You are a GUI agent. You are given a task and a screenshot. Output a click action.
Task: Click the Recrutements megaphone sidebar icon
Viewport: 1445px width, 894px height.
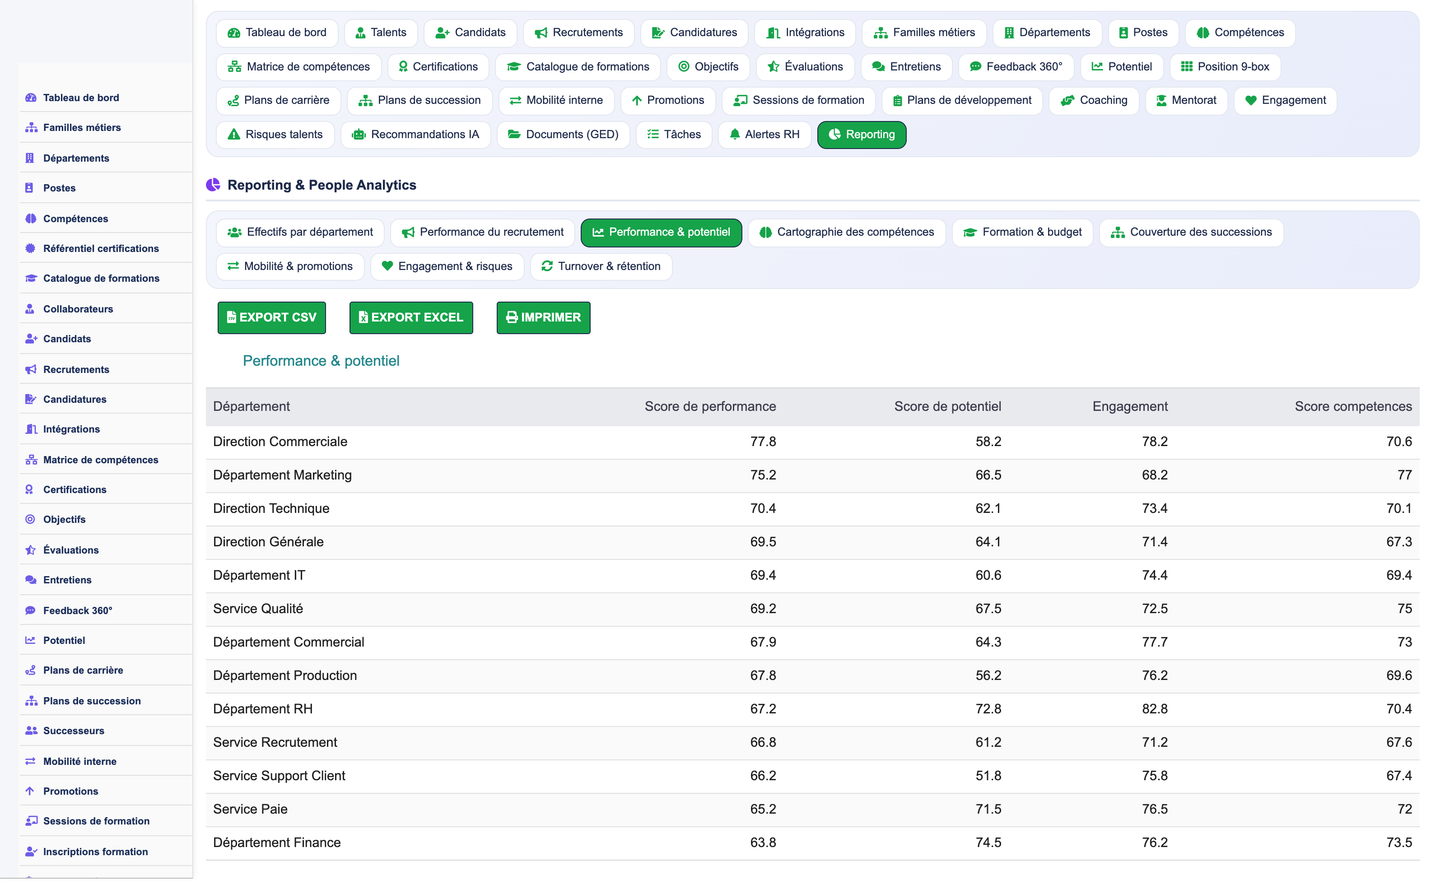click(x=31, y=370)
